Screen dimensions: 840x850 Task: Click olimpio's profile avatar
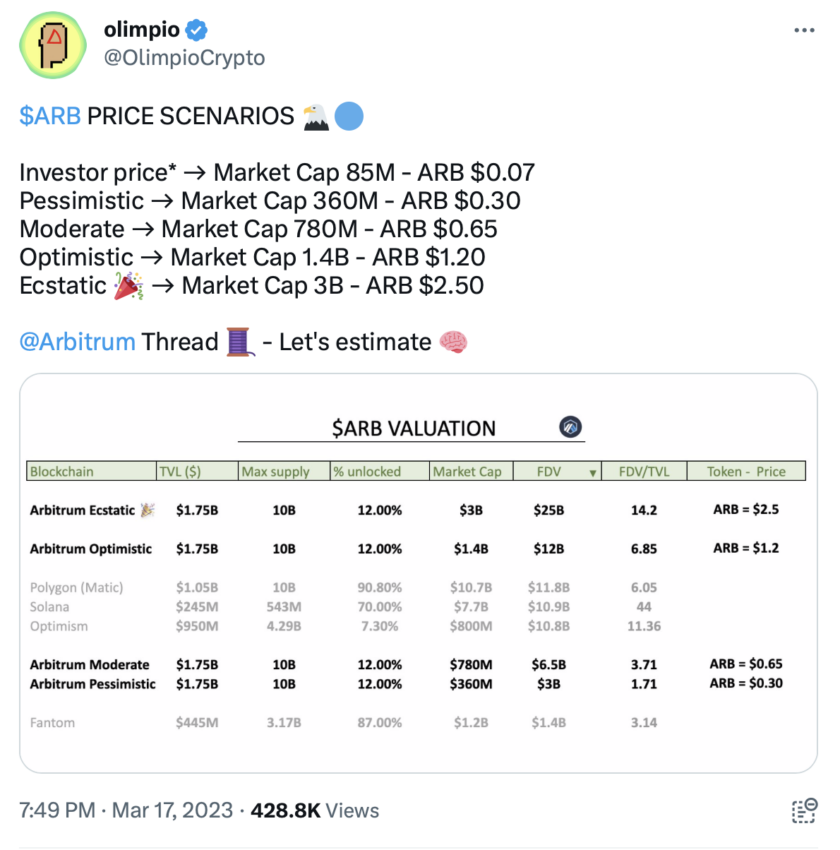(53, 45)
